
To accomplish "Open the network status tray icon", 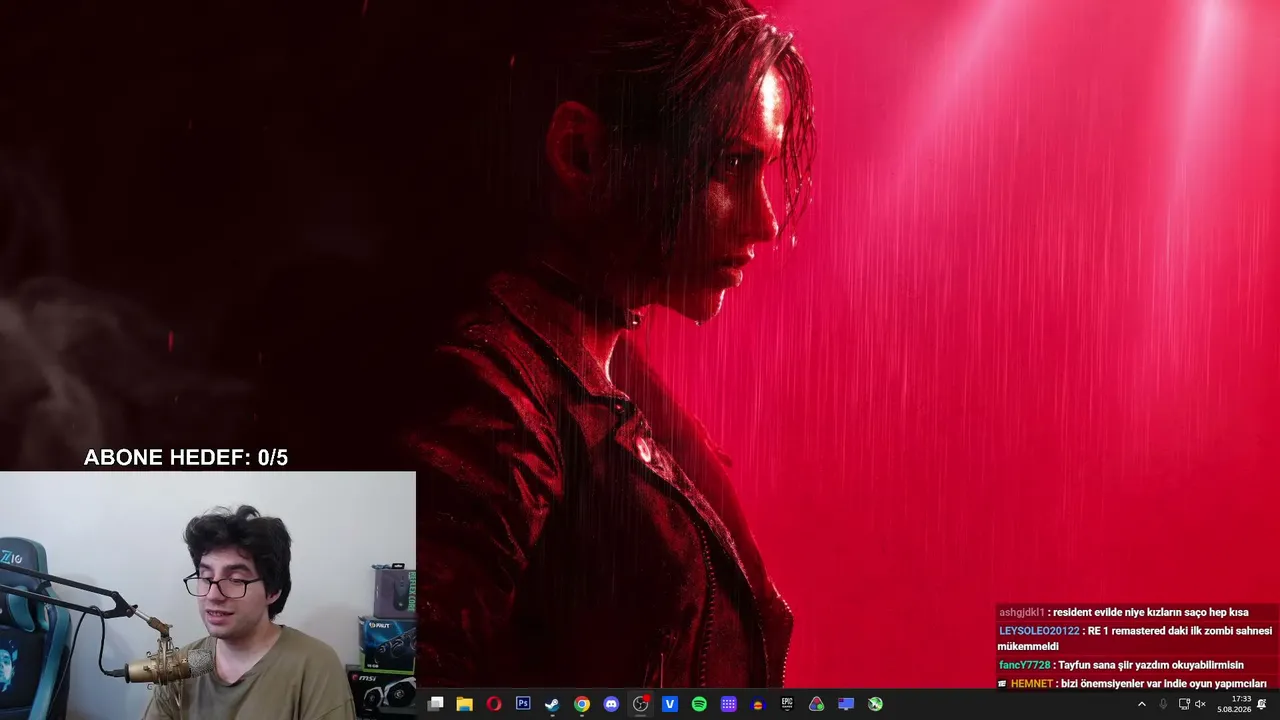I will pos(1184,704).
